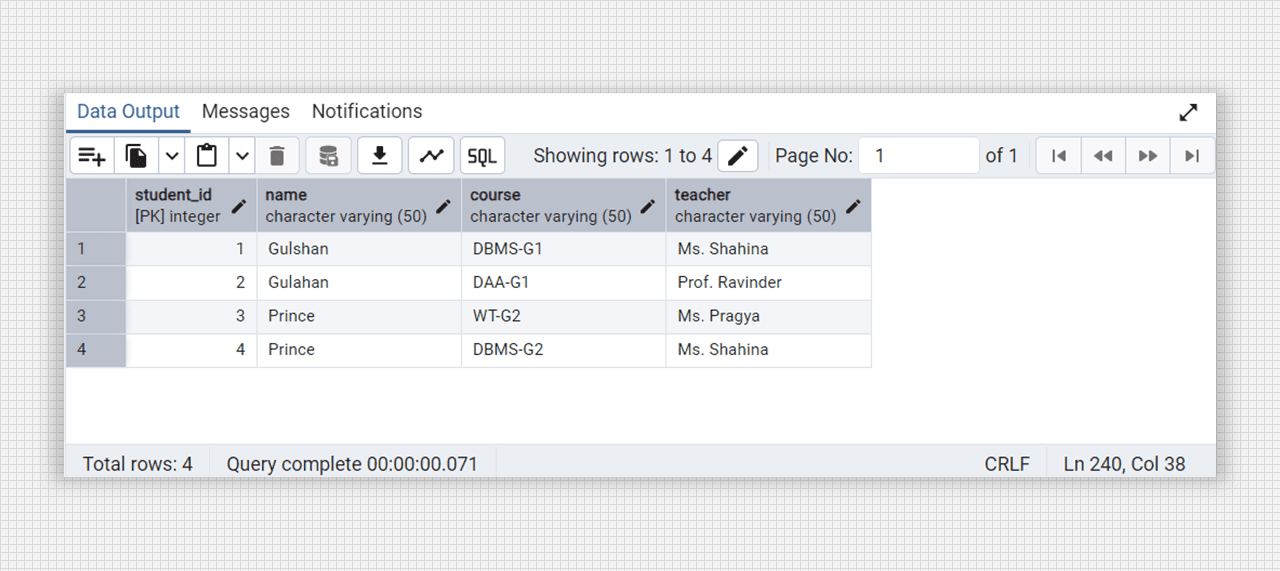This screenshot has width=1280, height=571.
Task: Click the SQL button
Action: (483, 156)
